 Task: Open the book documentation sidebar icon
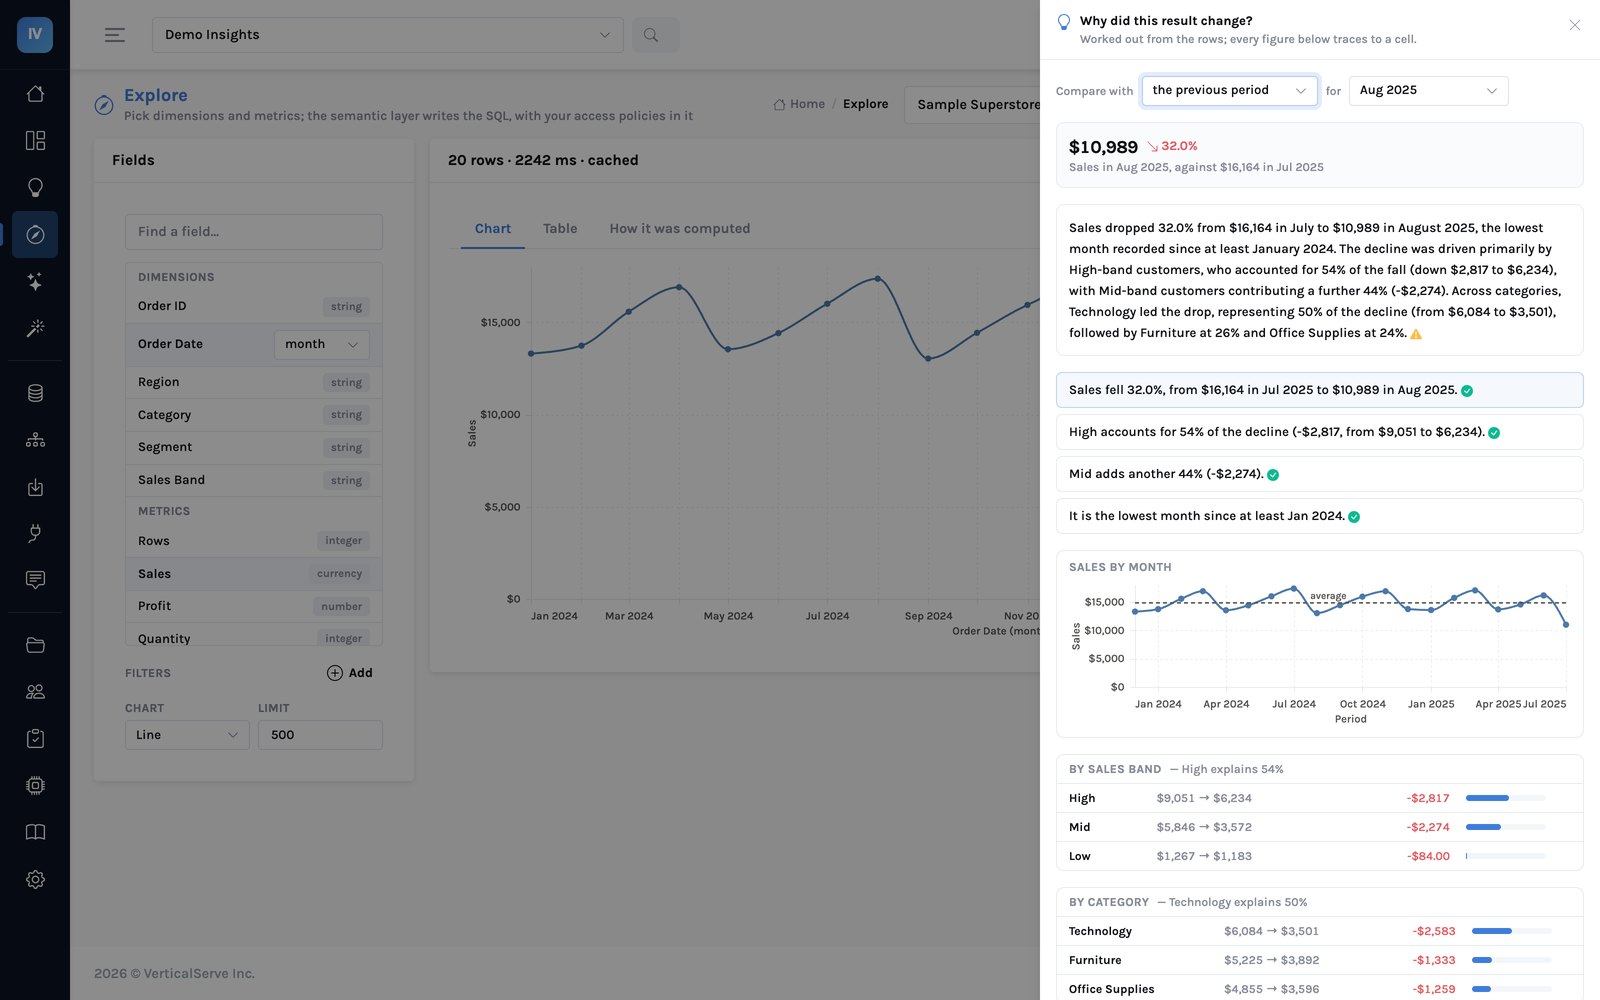[x=35, y=832]
